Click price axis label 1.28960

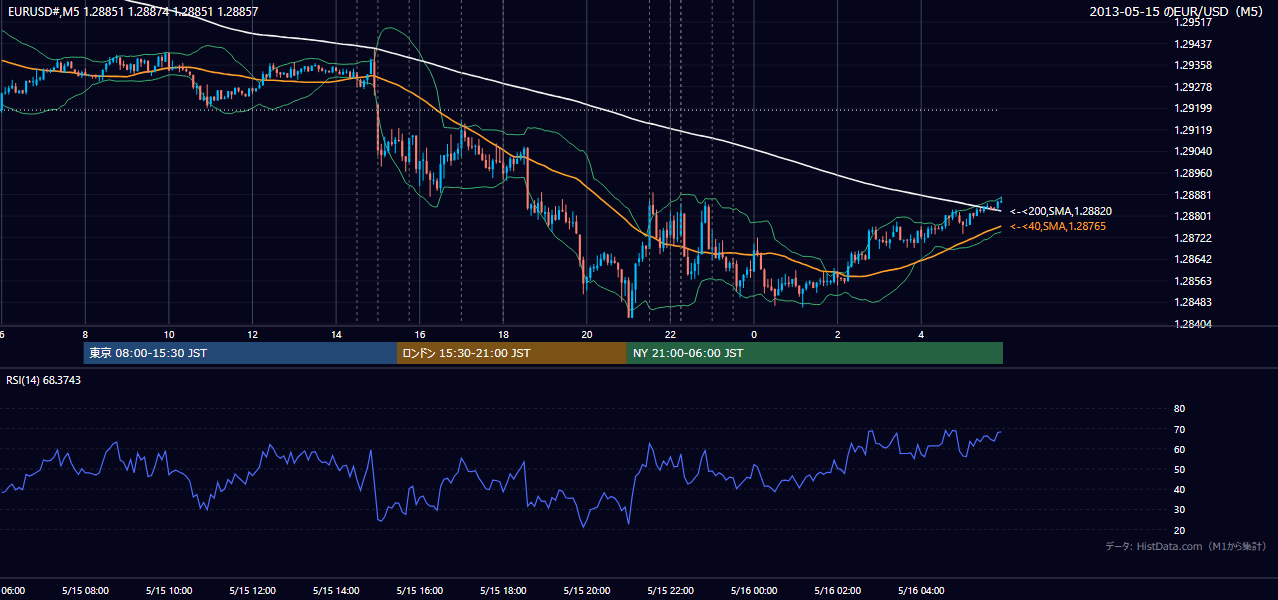1193,173
